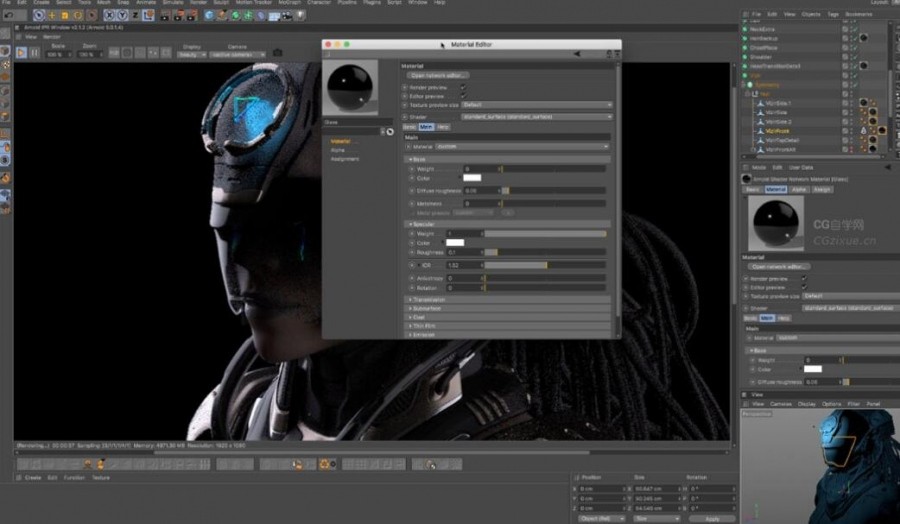
Task: Click the Specular IOR slider in Material Editor
Action: [545, 265]
